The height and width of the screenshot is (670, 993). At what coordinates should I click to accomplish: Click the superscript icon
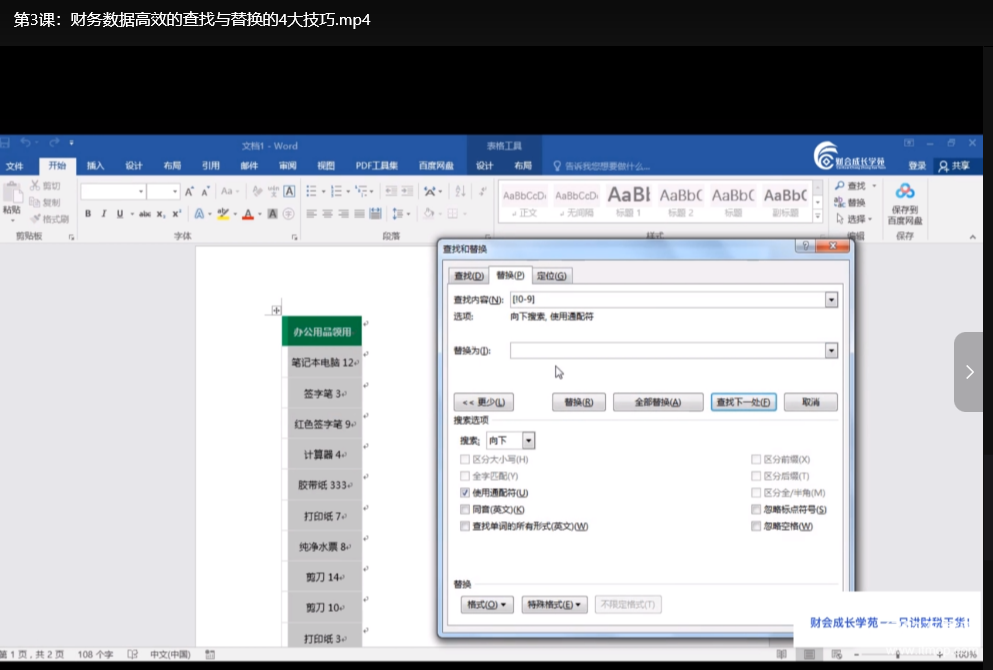[177, 214]
